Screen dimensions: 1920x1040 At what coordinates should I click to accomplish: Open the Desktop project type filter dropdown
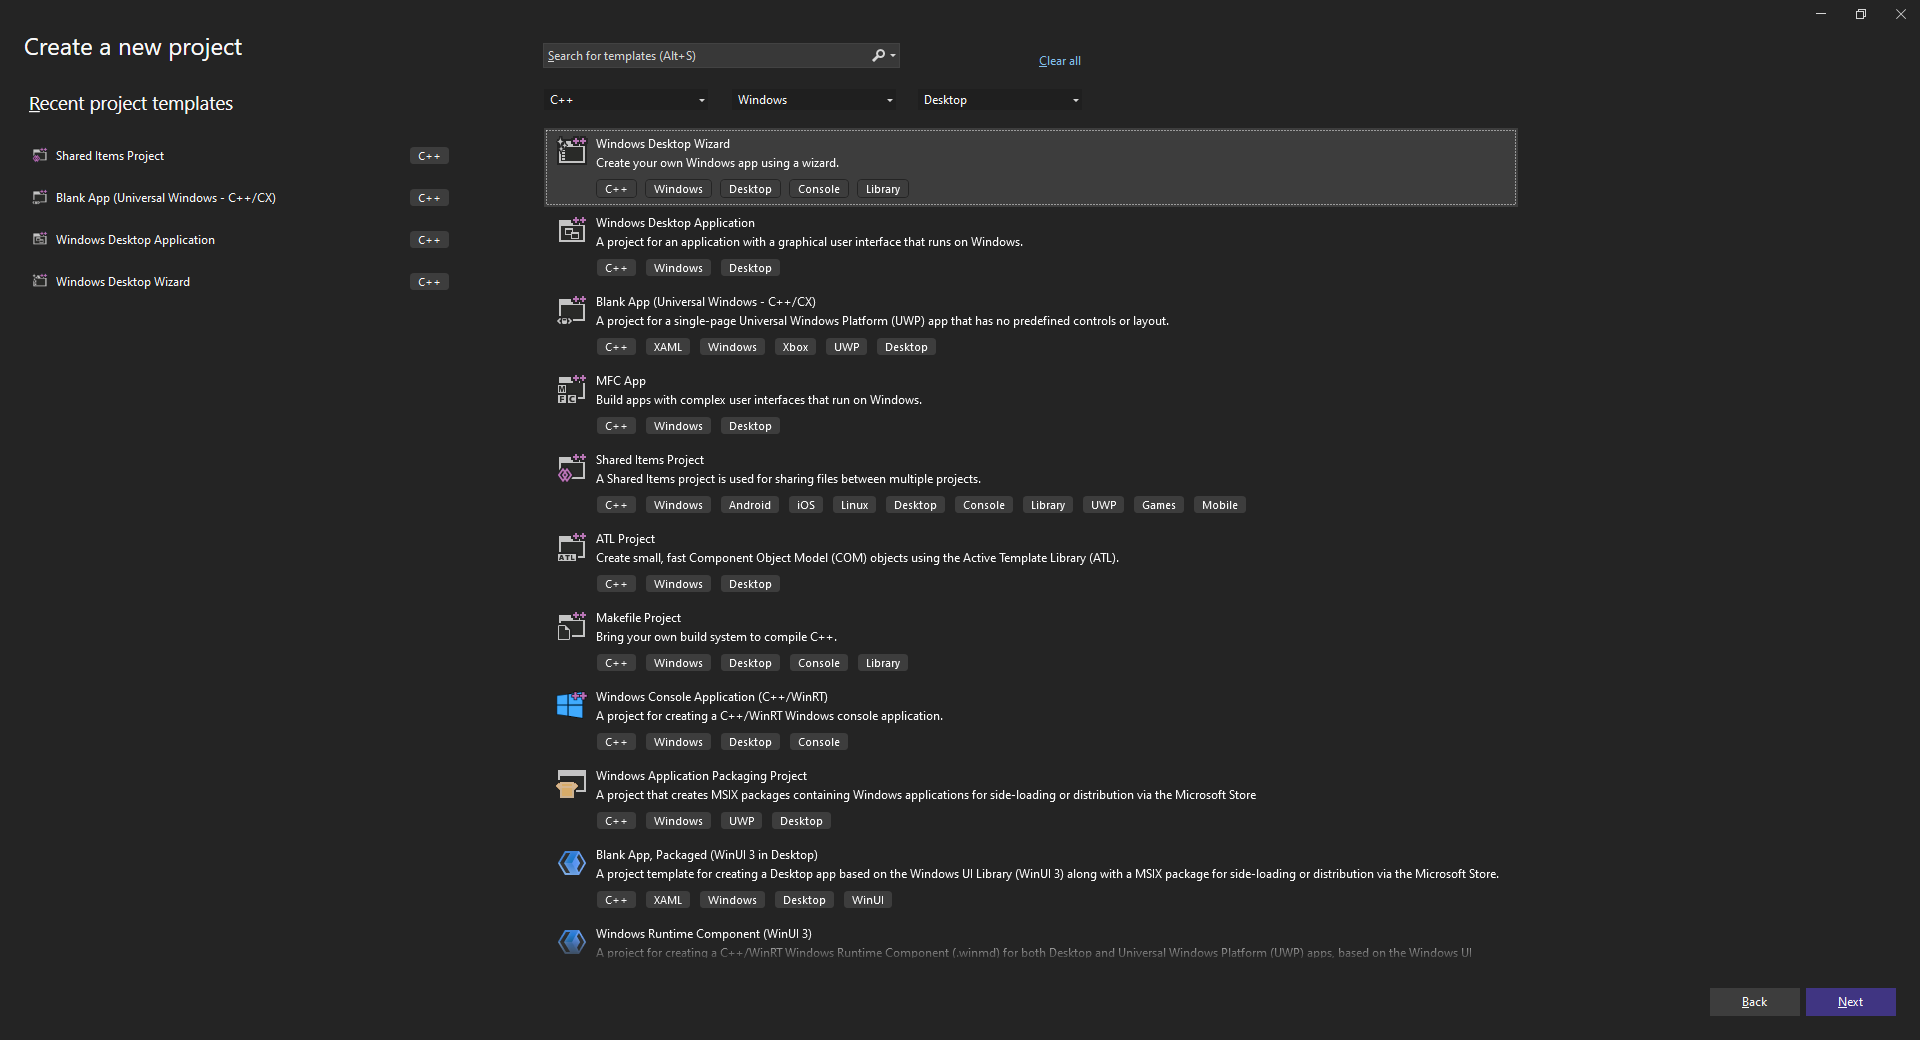pos(1001,100)
